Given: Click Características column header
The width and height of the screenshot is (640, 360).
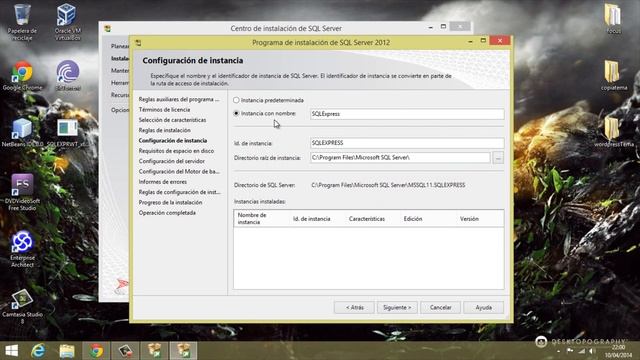Looking at the screenshot, I should coord(367,219).
